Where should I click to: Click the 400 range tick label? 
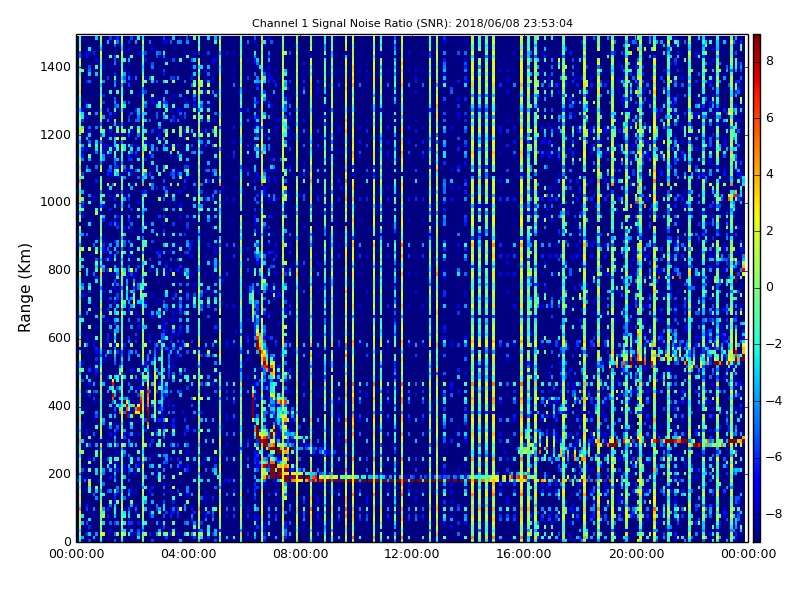(59, 406)
